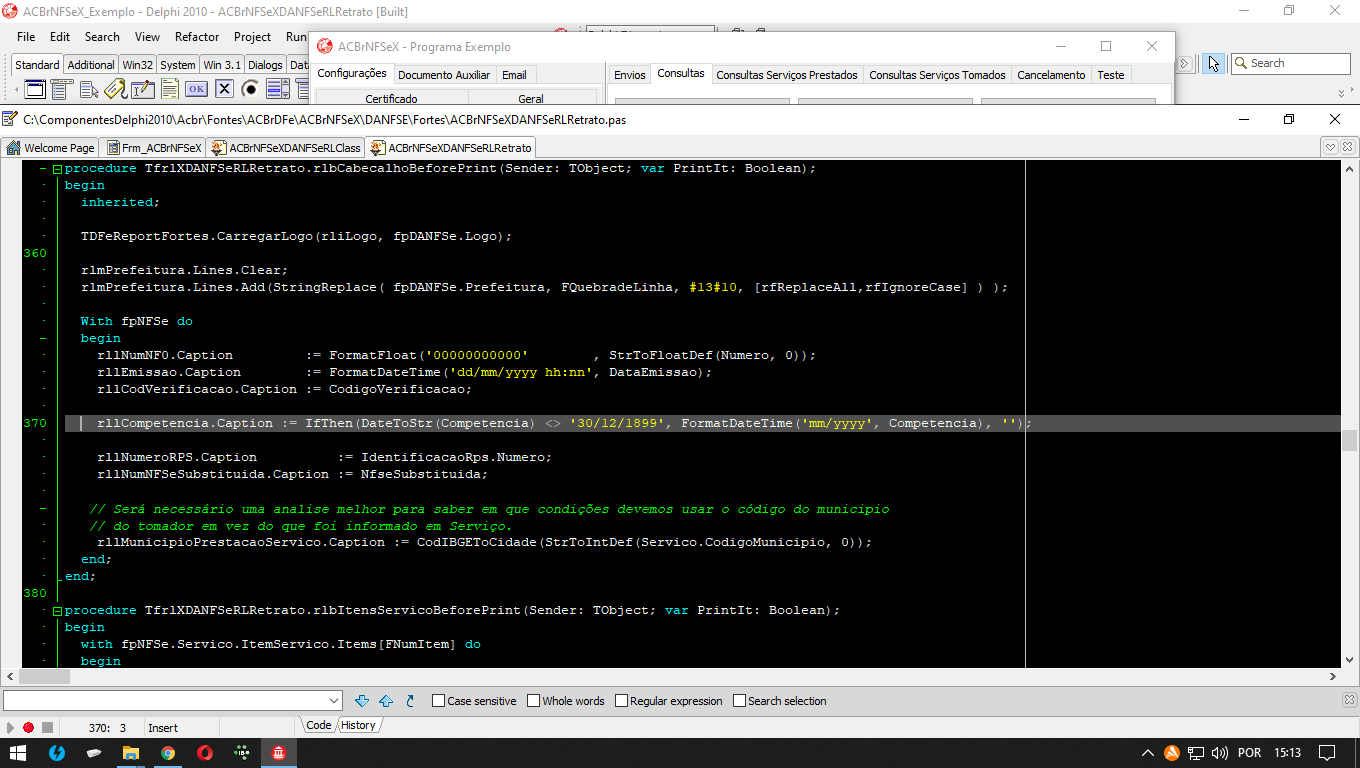Enable Search selection option
Viewport: 1360px width, 768px height.
[780, 701]
